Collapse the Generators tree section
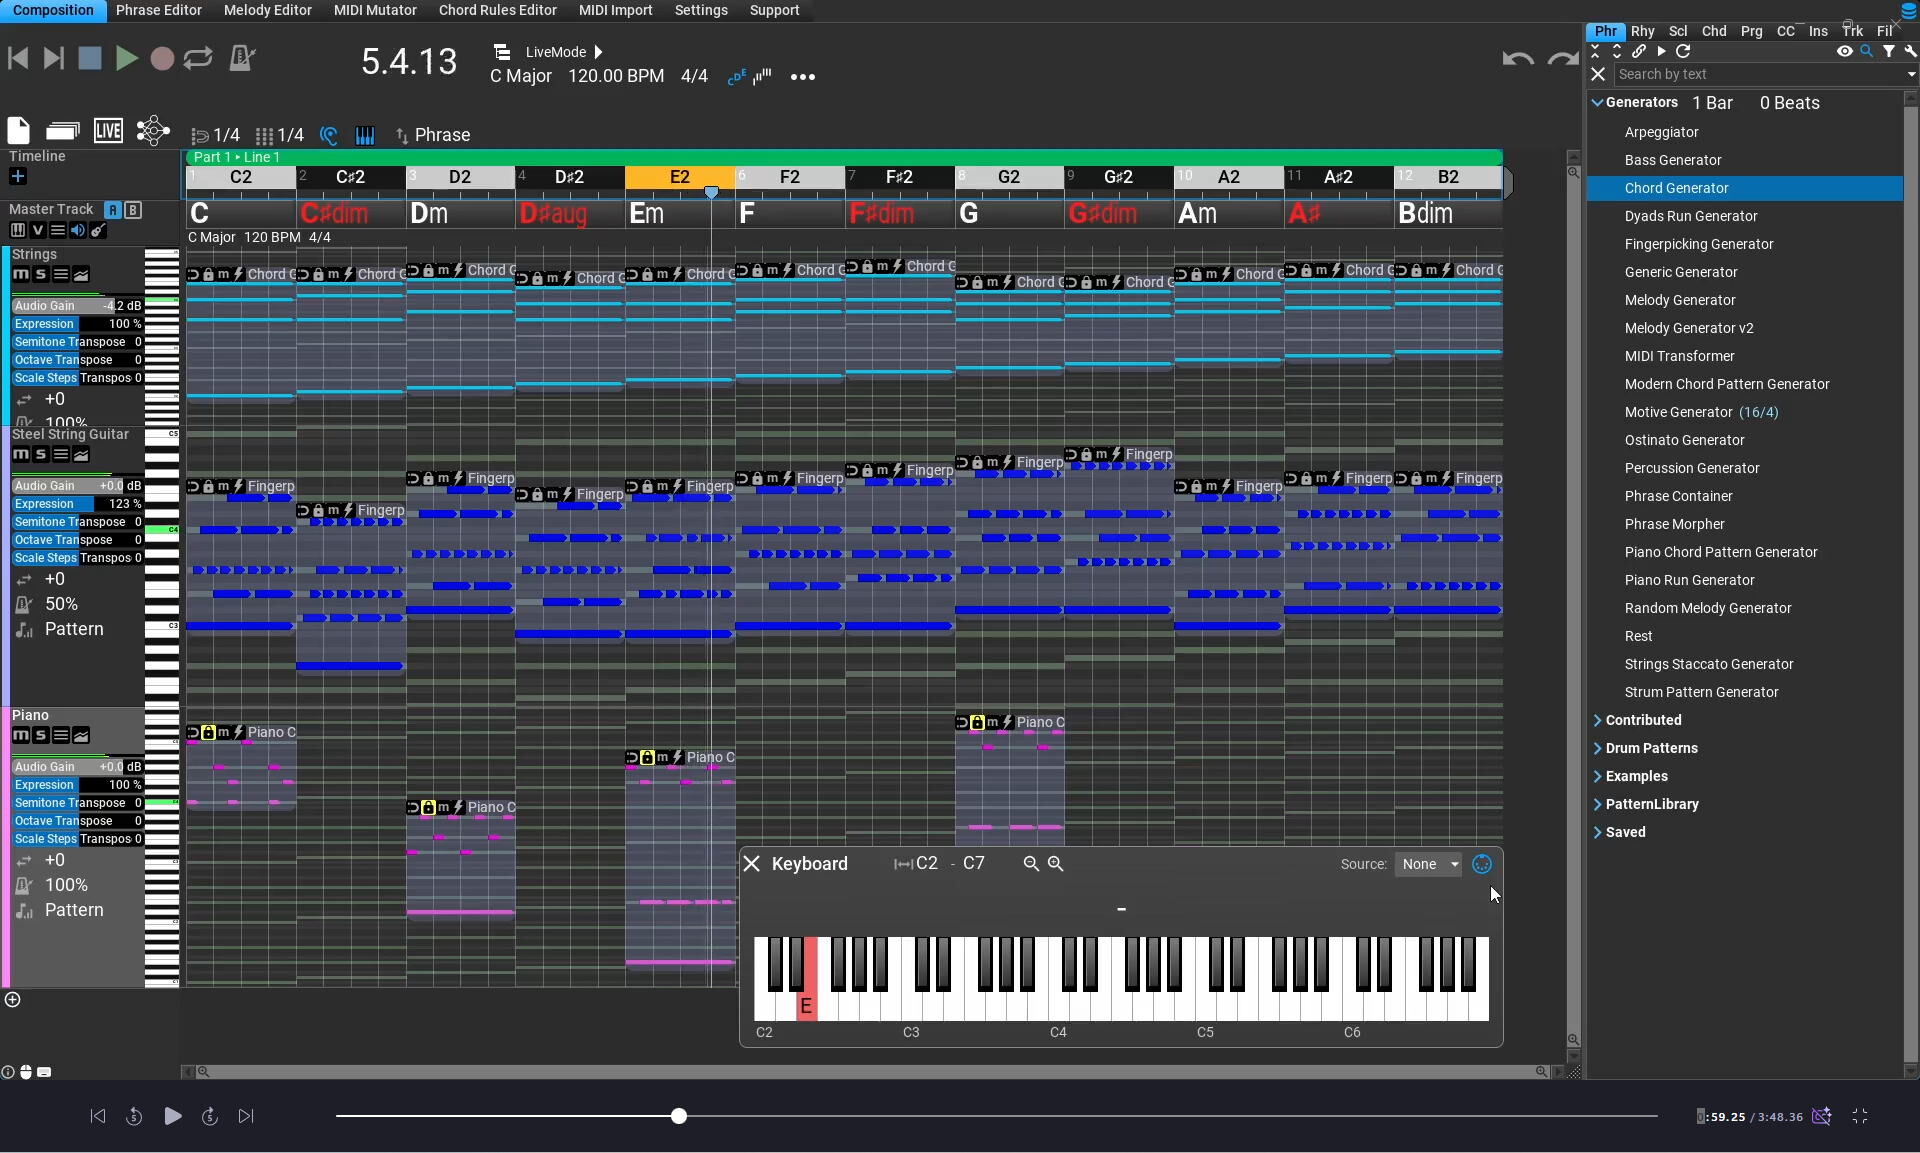Screen dimensions: 1920x1153 coord(1597,103)
